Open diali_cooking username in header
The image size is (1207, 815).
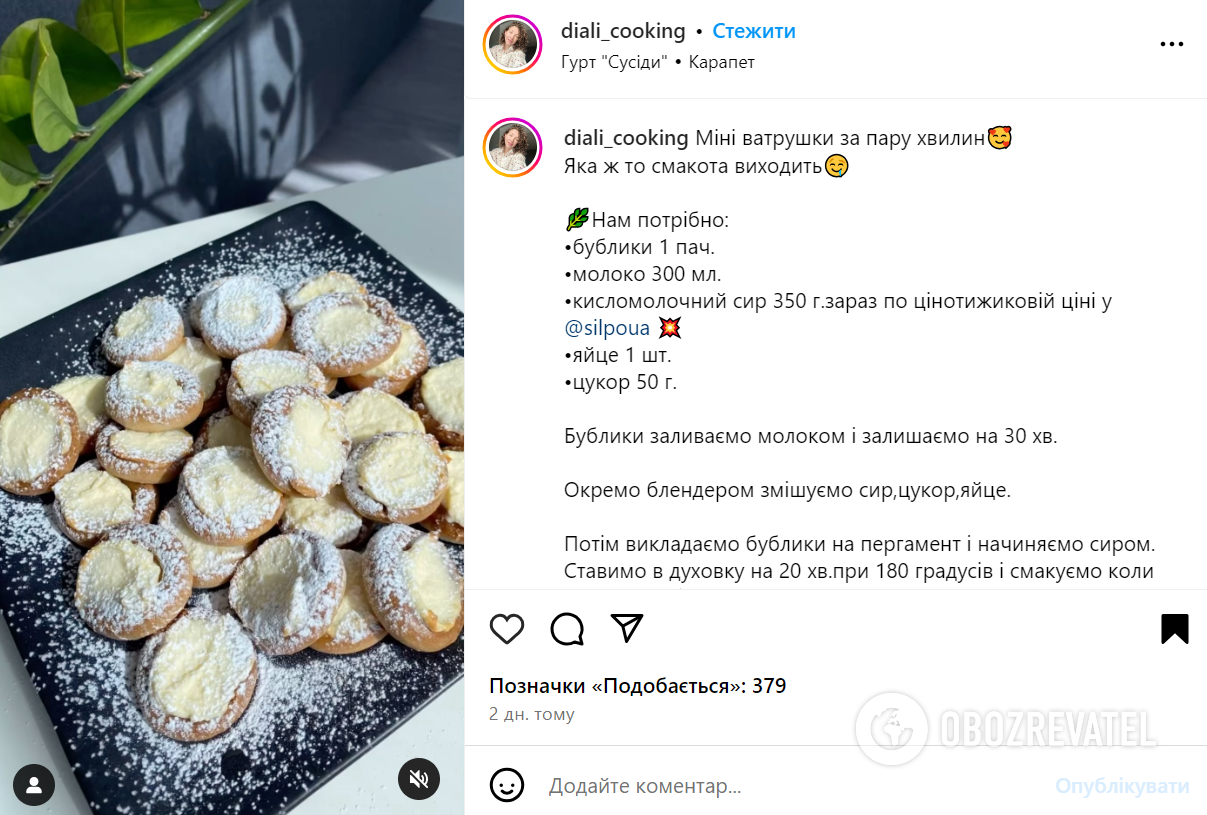tap(624, 31)
